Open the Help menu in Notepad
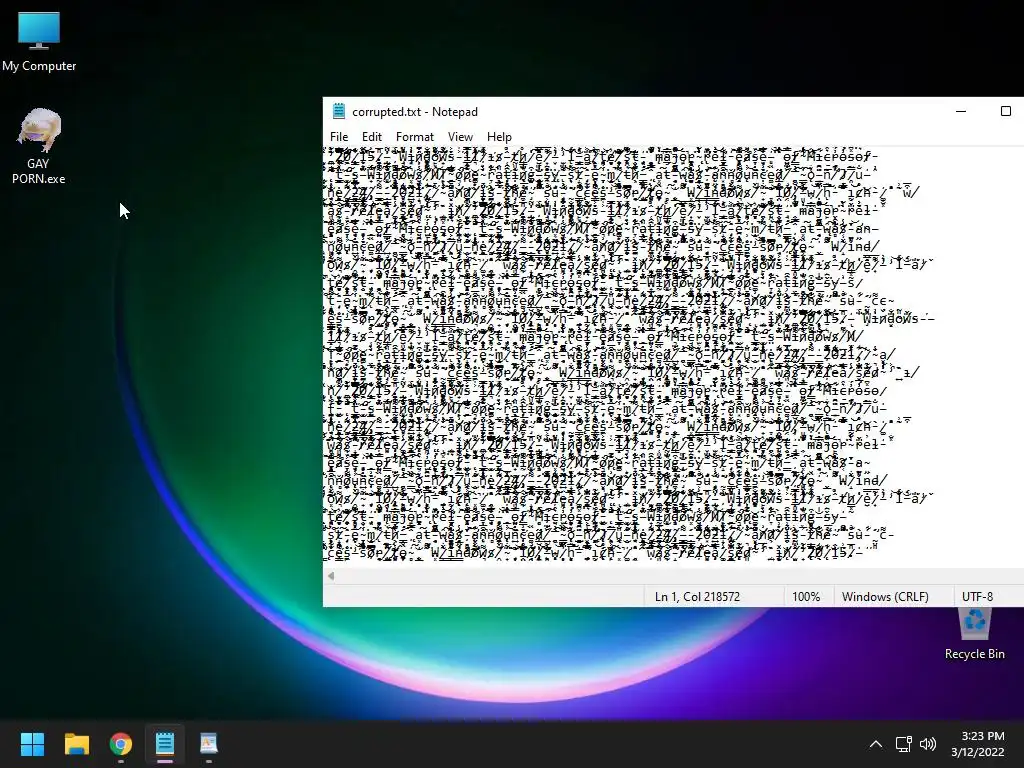This screenshot has height=768, width=1024. click(x=499, y=136)
